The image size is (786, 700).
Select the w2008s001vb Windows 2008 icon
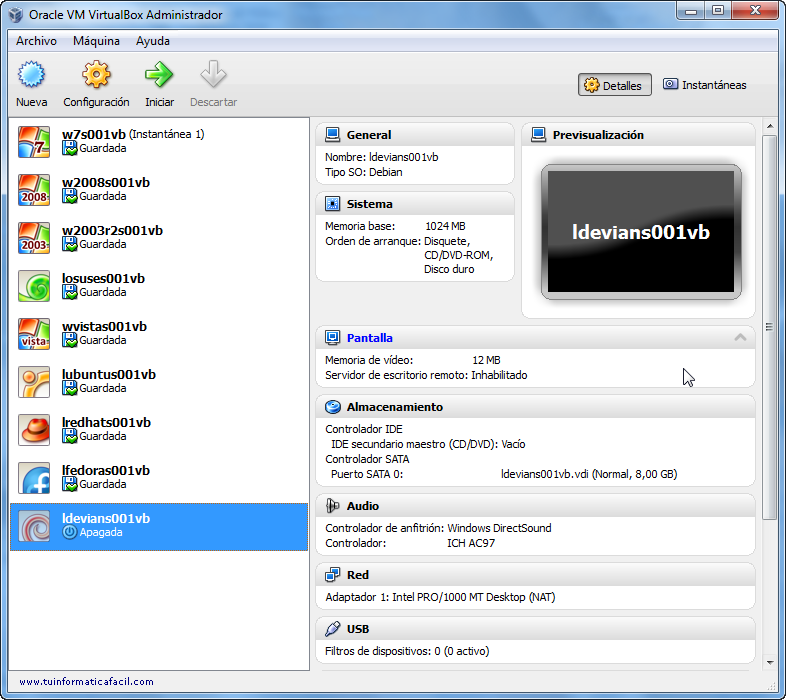(34, 190)
